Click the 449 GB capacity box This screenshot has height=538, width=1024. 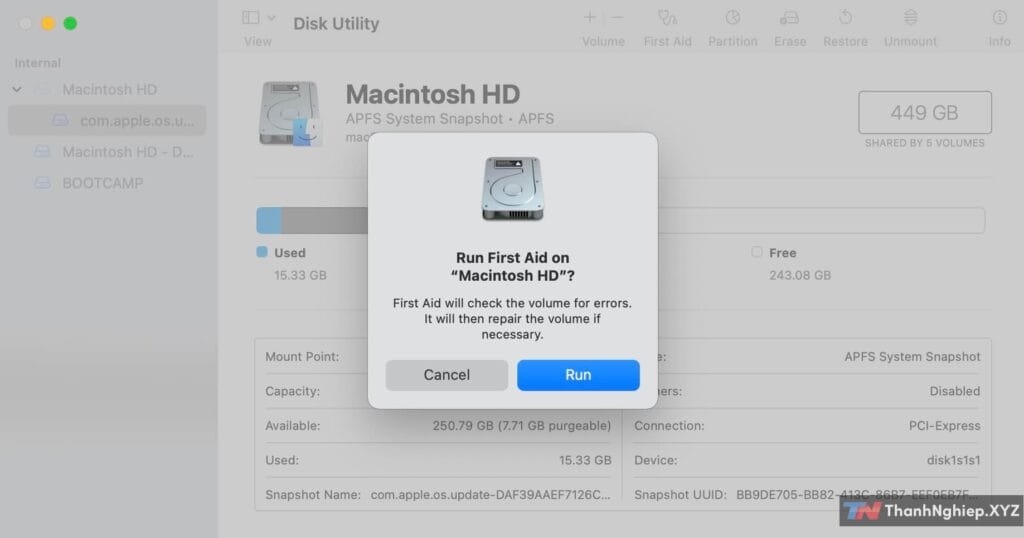(x=925, y=112)
